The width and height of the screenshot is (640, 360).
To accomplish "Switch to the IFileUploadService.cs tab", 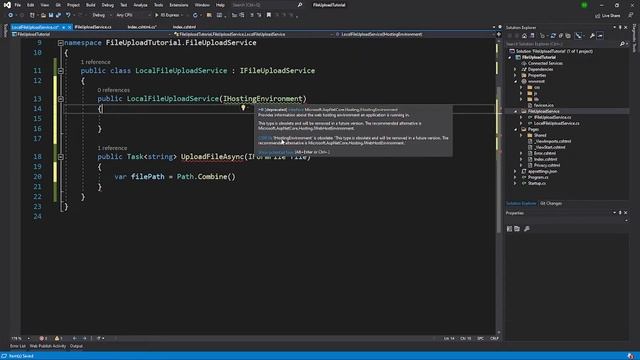I will coord(93,27).
